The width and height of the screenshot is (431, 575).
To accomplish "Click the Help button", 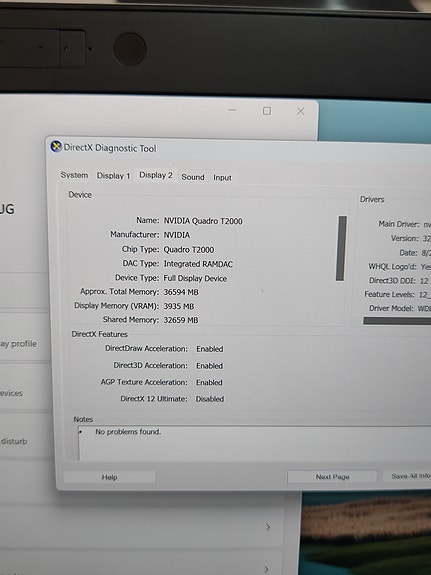I will coord(109,477).
